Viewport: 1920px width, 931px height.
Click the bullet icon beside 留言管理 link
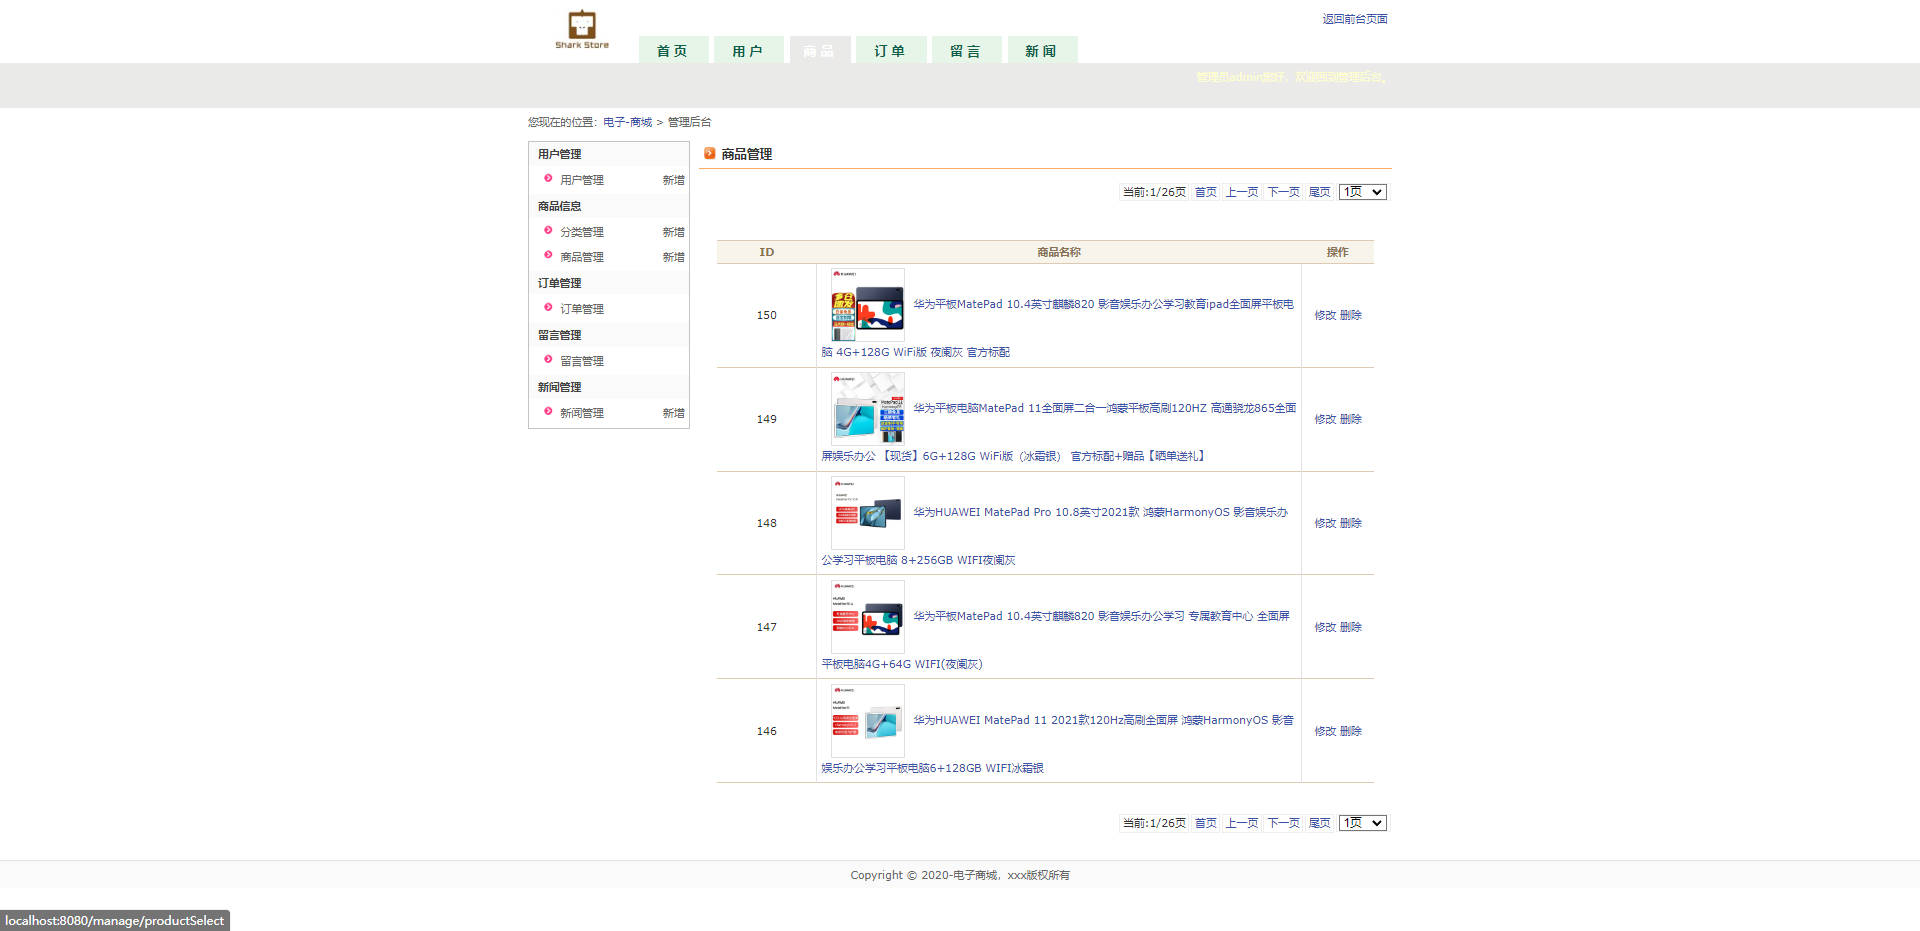[x=548, y=359]
